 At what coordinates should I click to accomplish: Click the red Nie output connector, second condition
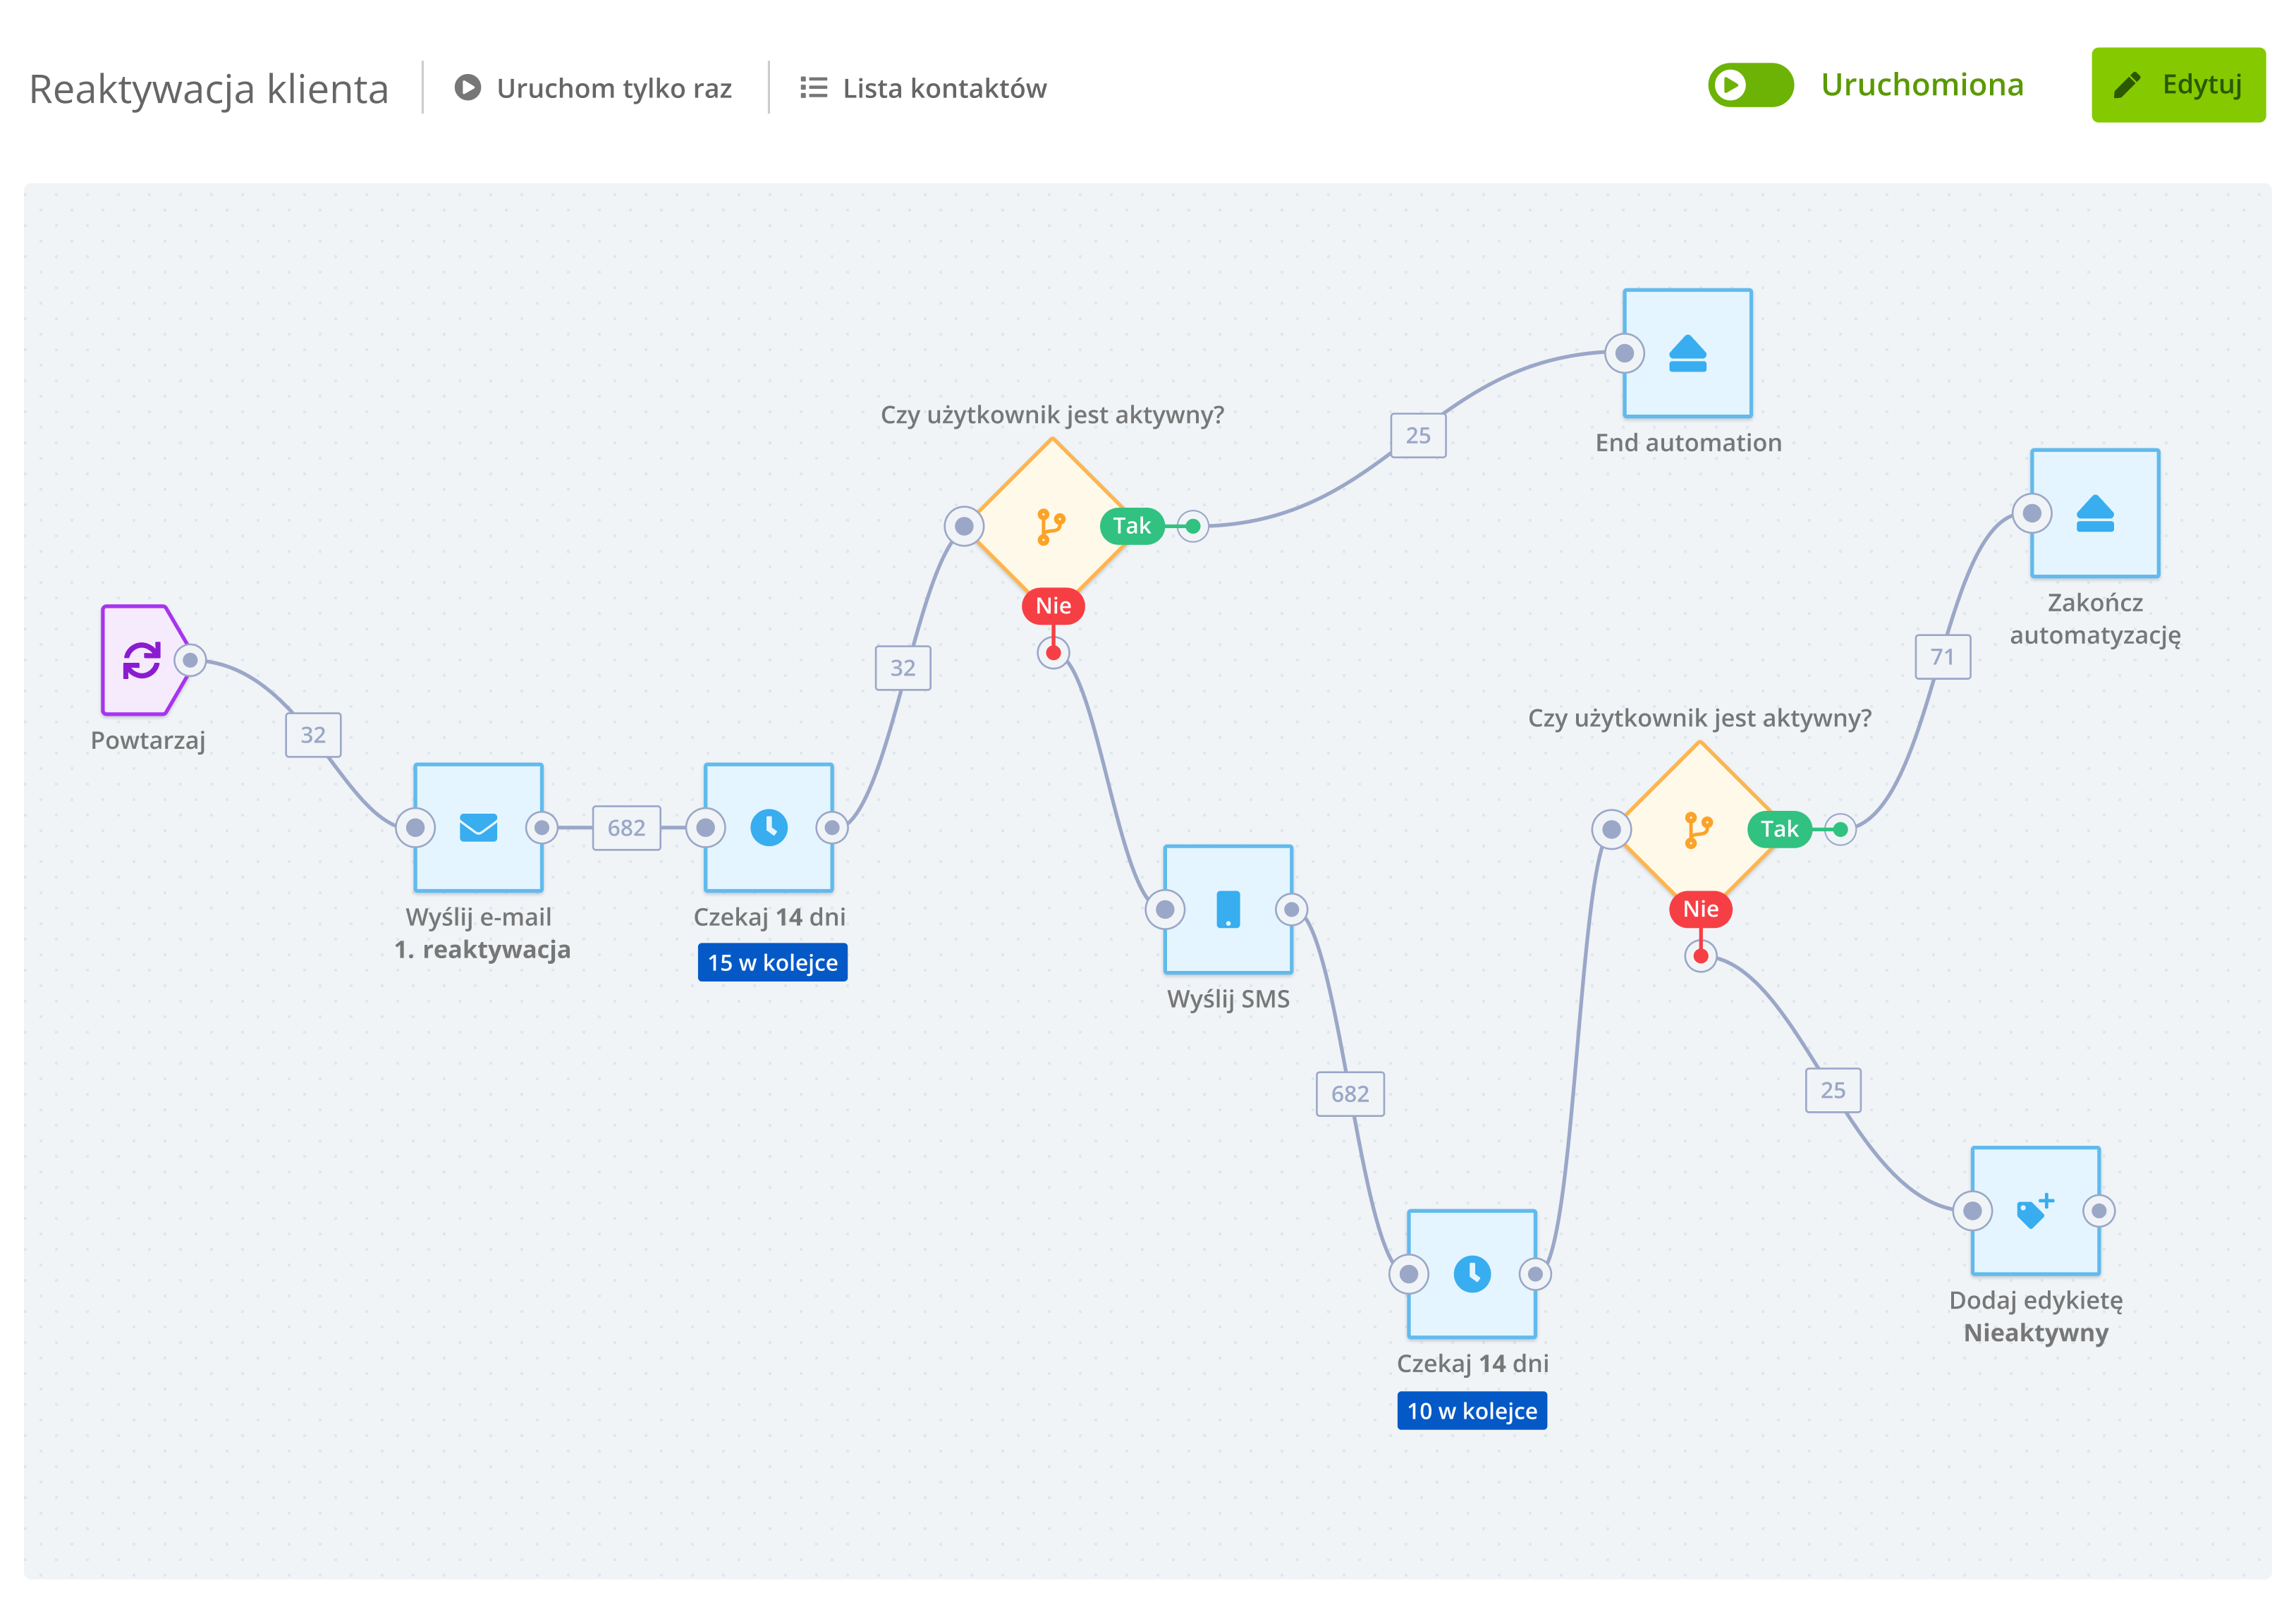pyautogui.click(x=1700, y=956)
